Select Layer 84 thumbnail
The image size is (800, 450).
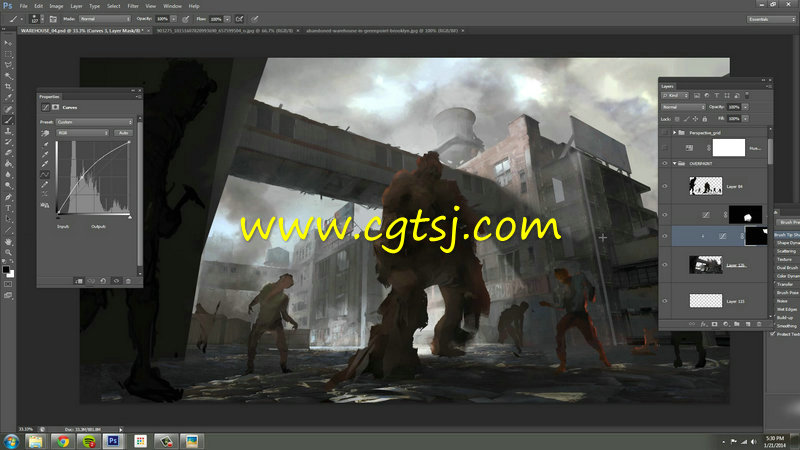tap(706, 186)
